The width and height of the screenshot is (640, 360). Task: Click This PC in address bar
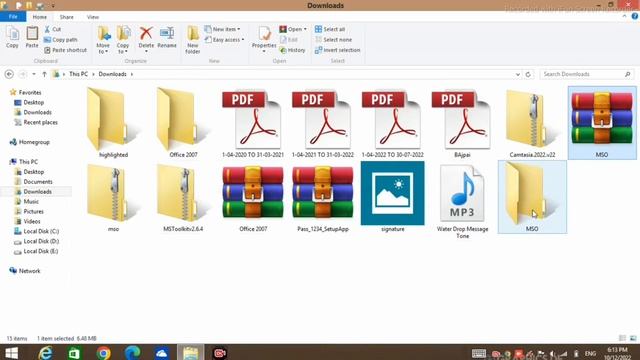coord(78,74)
